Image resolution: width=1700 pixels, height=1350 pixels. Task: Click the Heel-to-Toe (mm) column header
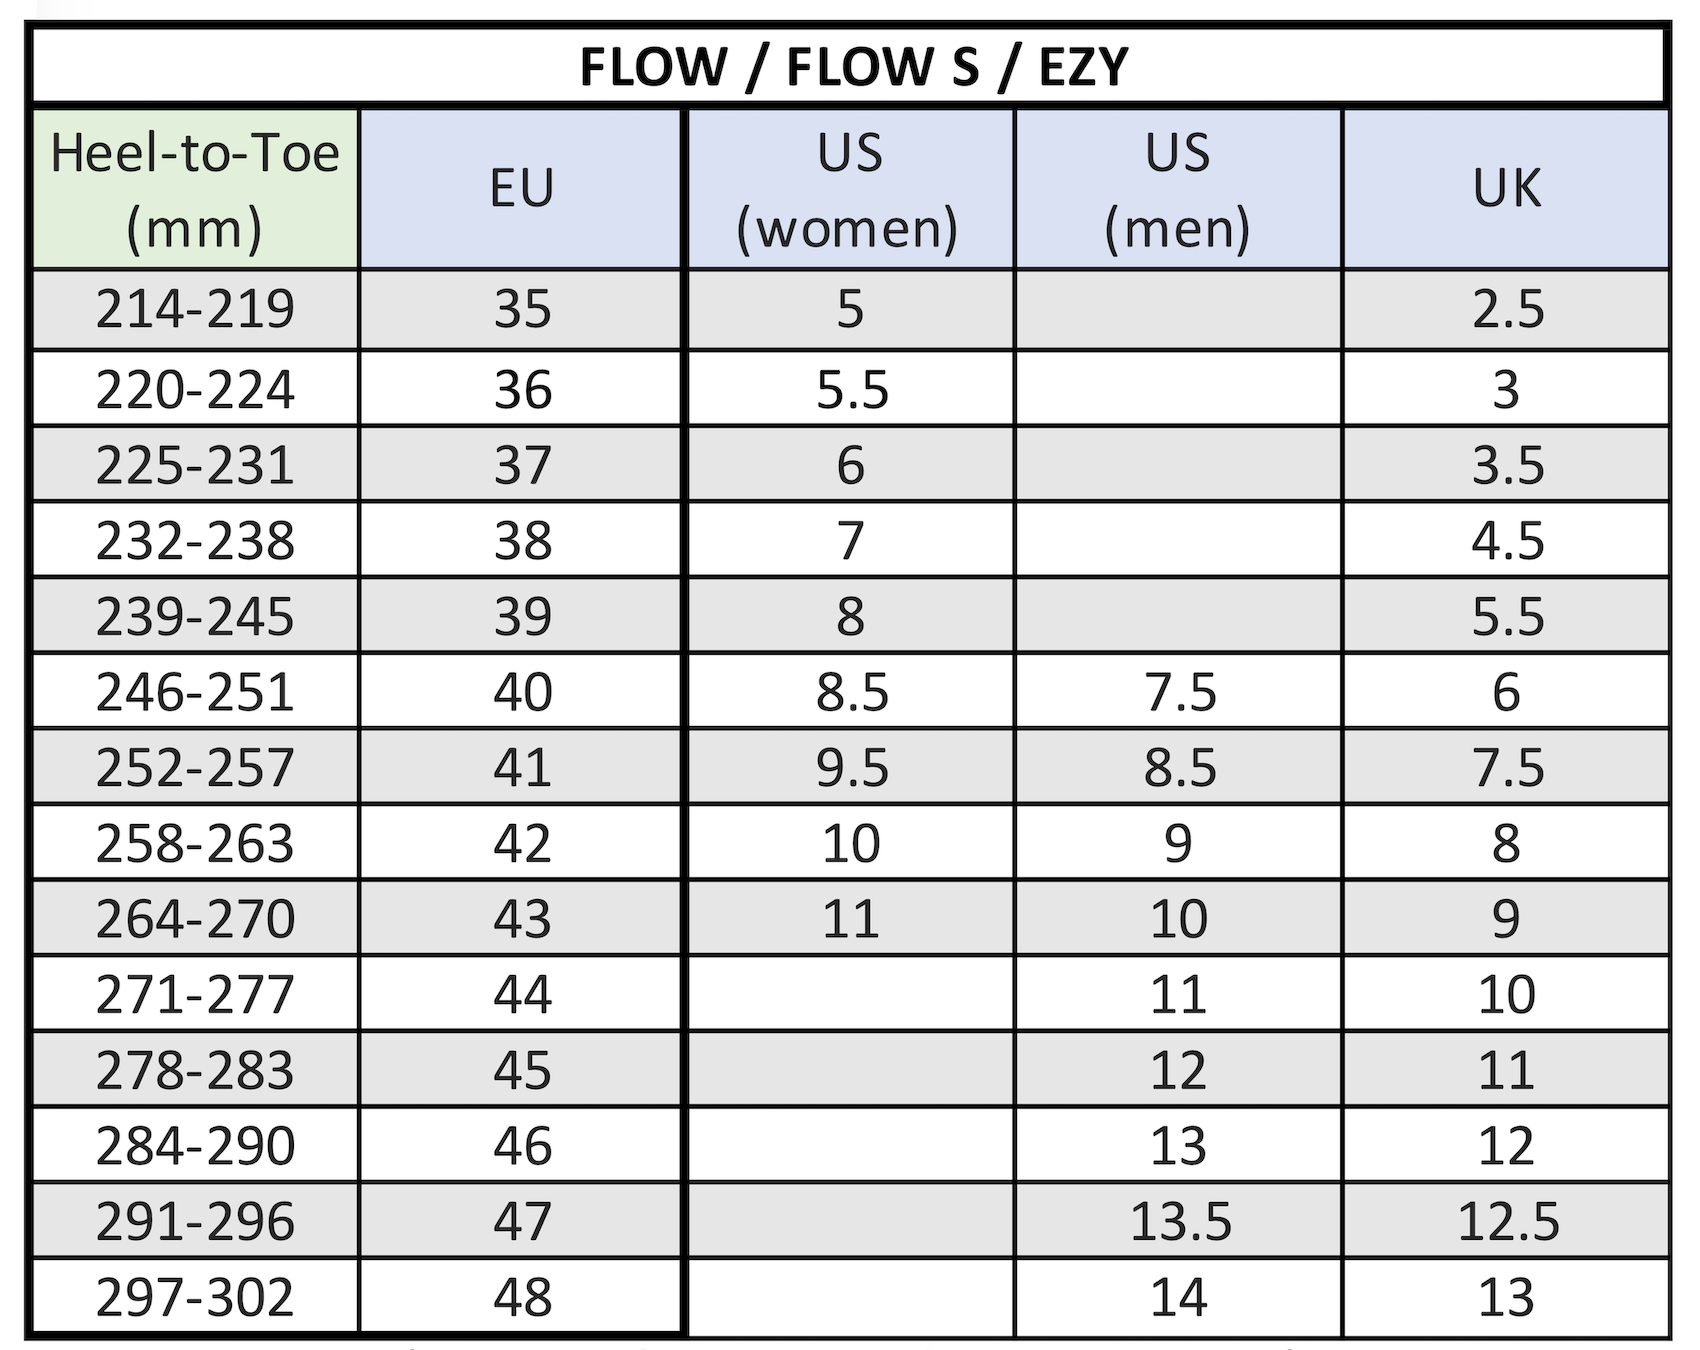point(195,189)
